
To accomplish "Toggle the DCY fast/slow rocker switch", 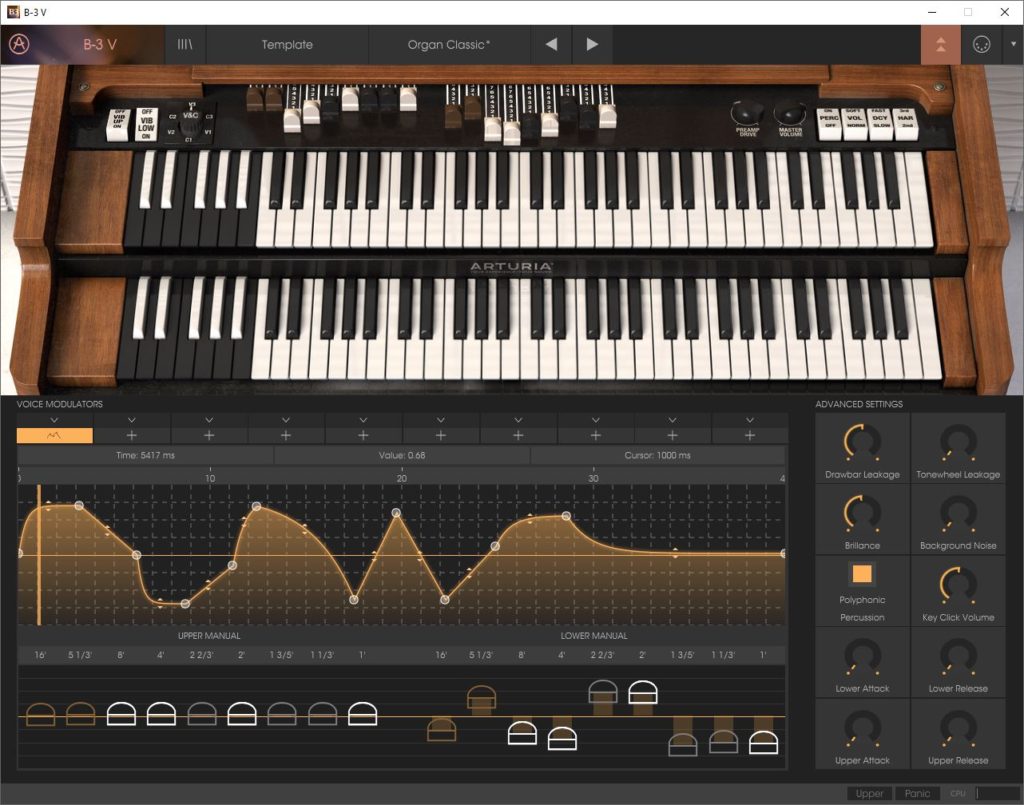I will tap(880, 123).
